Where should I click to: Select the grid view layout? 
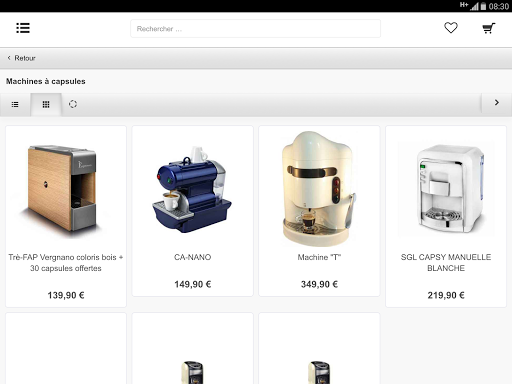(46, 104)
